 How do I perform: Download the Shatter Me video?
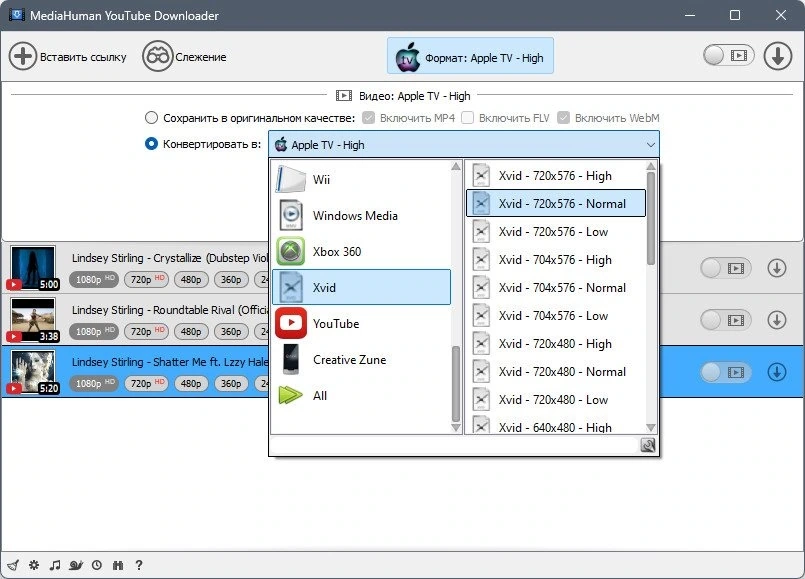[x=777, y=372]
